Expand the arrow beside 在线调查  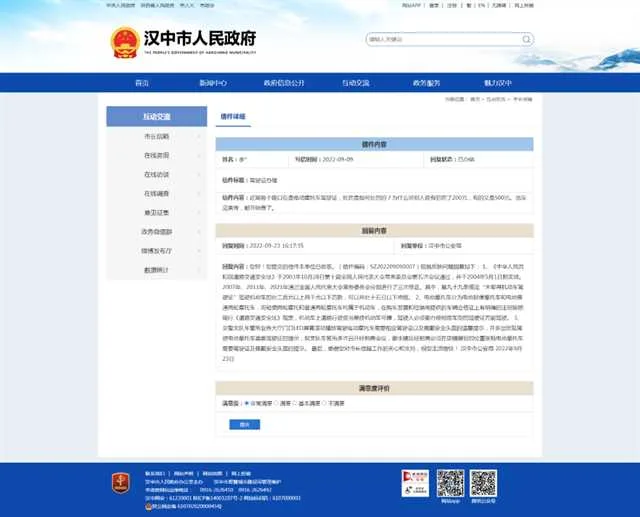tap(199, 194)
